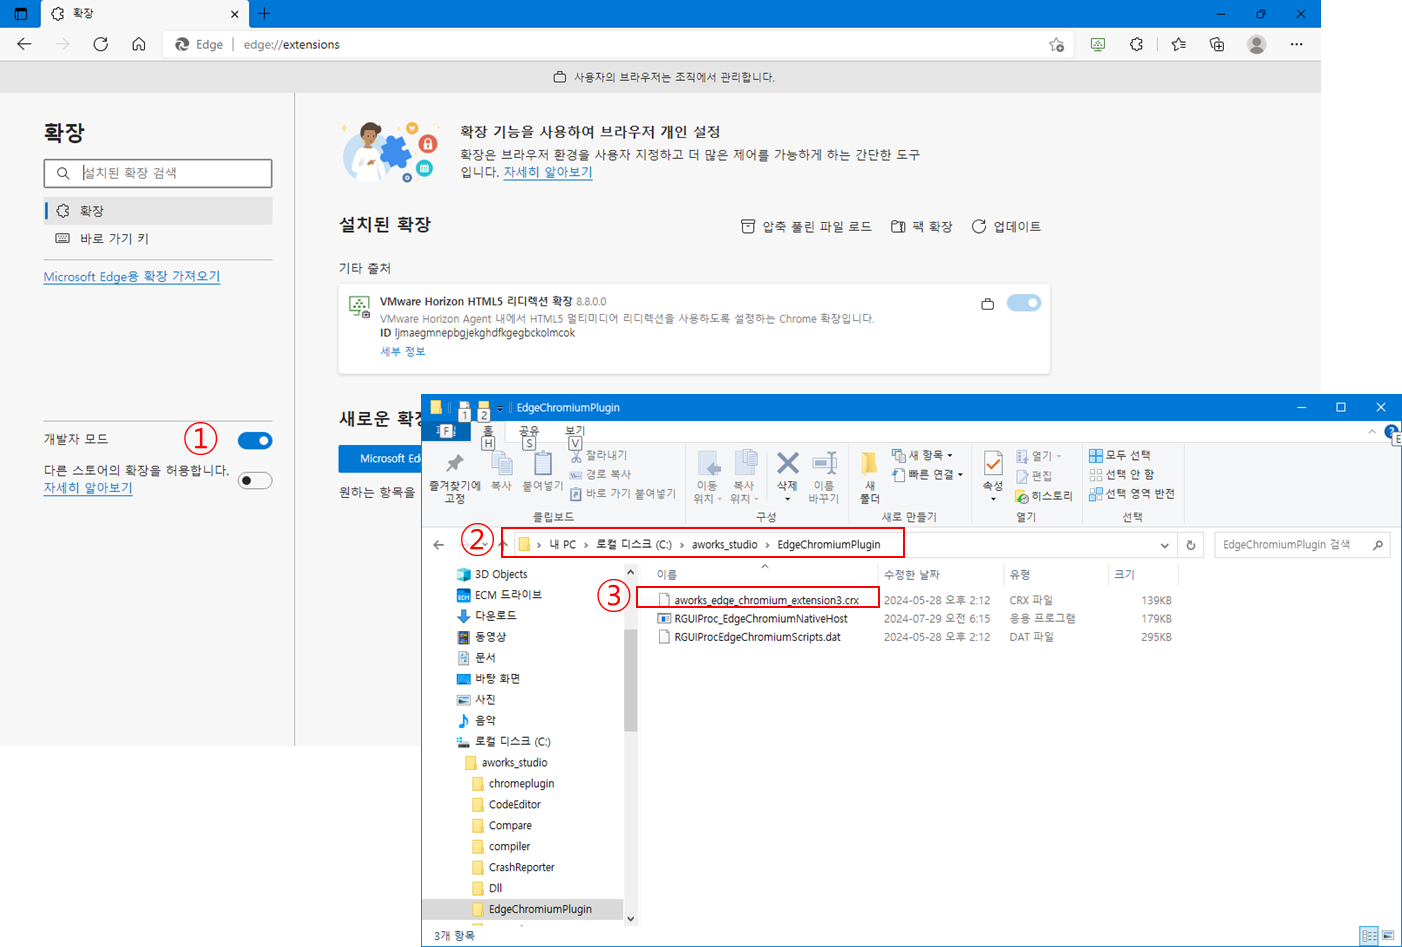This screenshot has height=947, width=1402.
Task: Select RGUIProcEdgeChromiumScripts.dat file
Action: pos(757,636)
